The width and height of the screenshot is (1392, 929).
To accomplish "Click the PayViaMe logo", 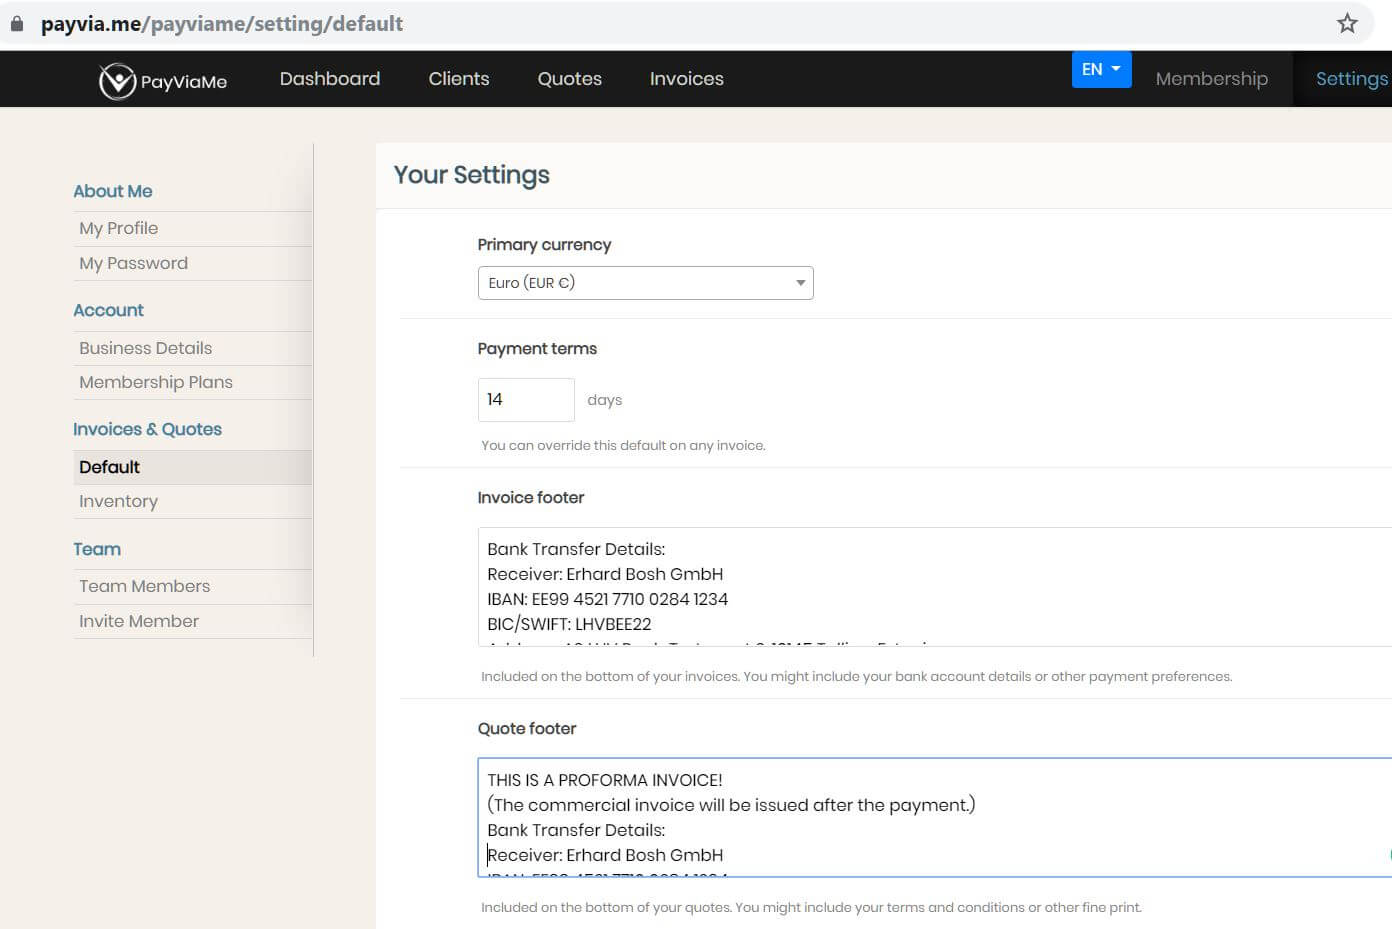I will tap(163, 80).
